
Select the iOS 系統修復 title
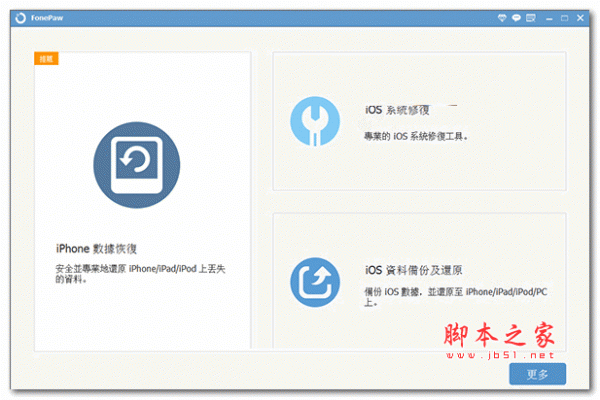point(397,110)
